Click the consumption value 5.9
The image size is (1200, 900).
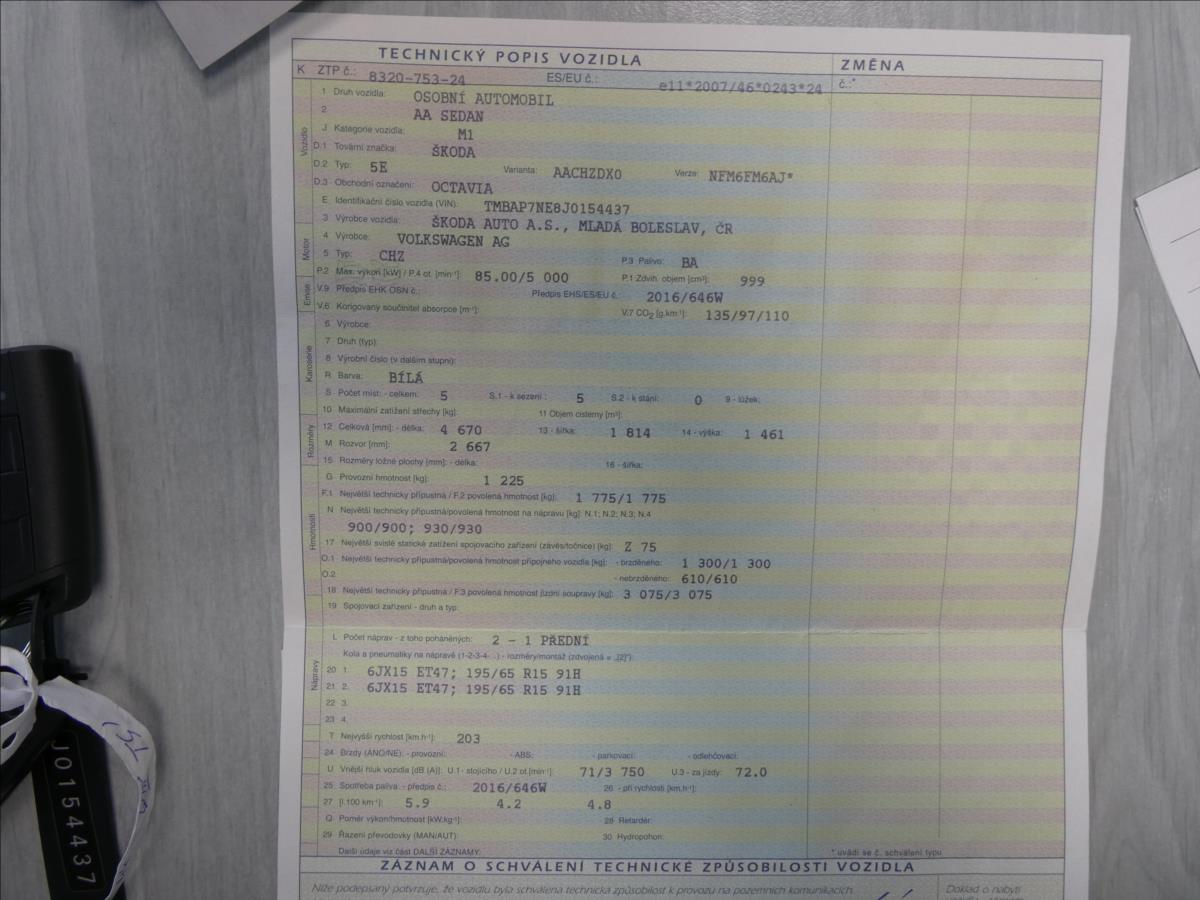pyautogui.click(x=416, y=802)
